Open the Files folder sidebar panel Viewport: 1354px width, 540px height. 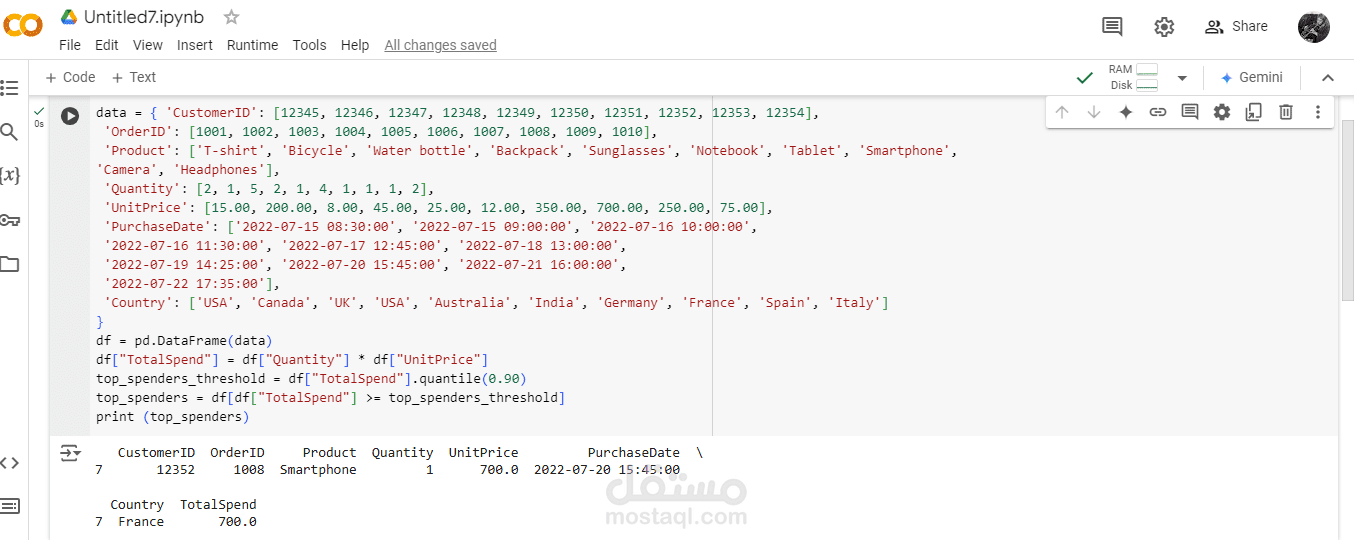pyautogui.click(x=10, y=264)
